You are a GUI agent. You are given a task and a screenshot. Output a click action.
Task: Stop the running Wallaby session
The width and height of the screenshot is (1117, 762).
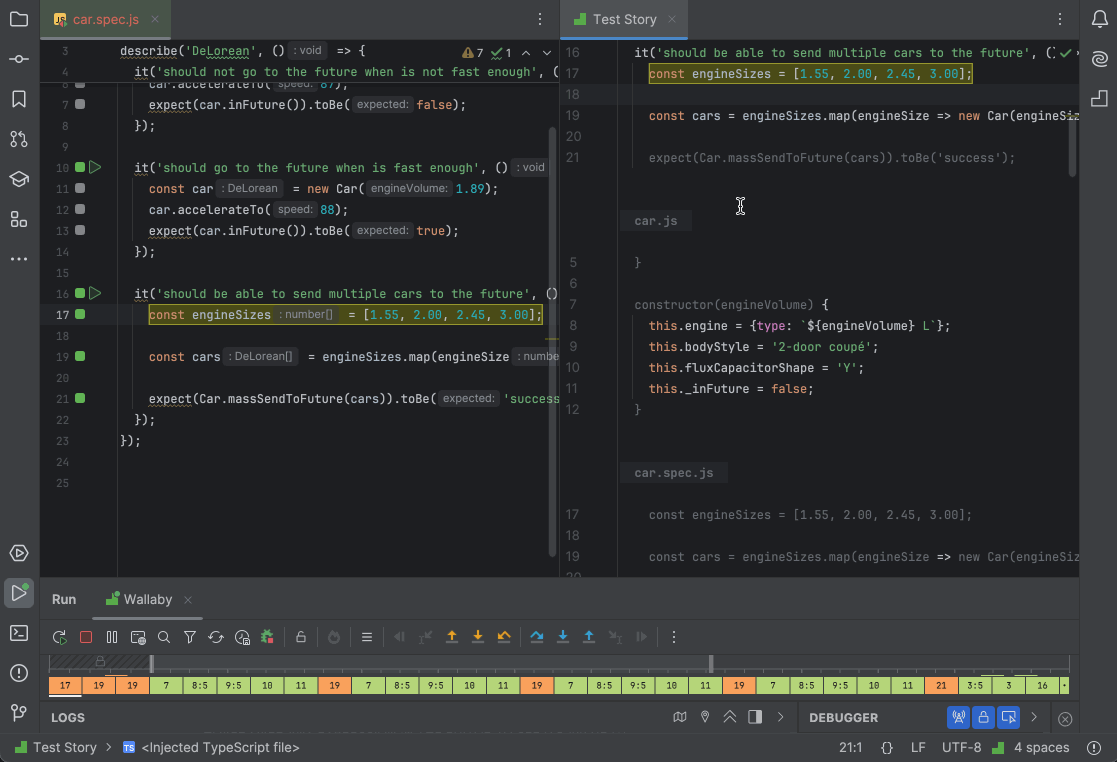[85, 636]
